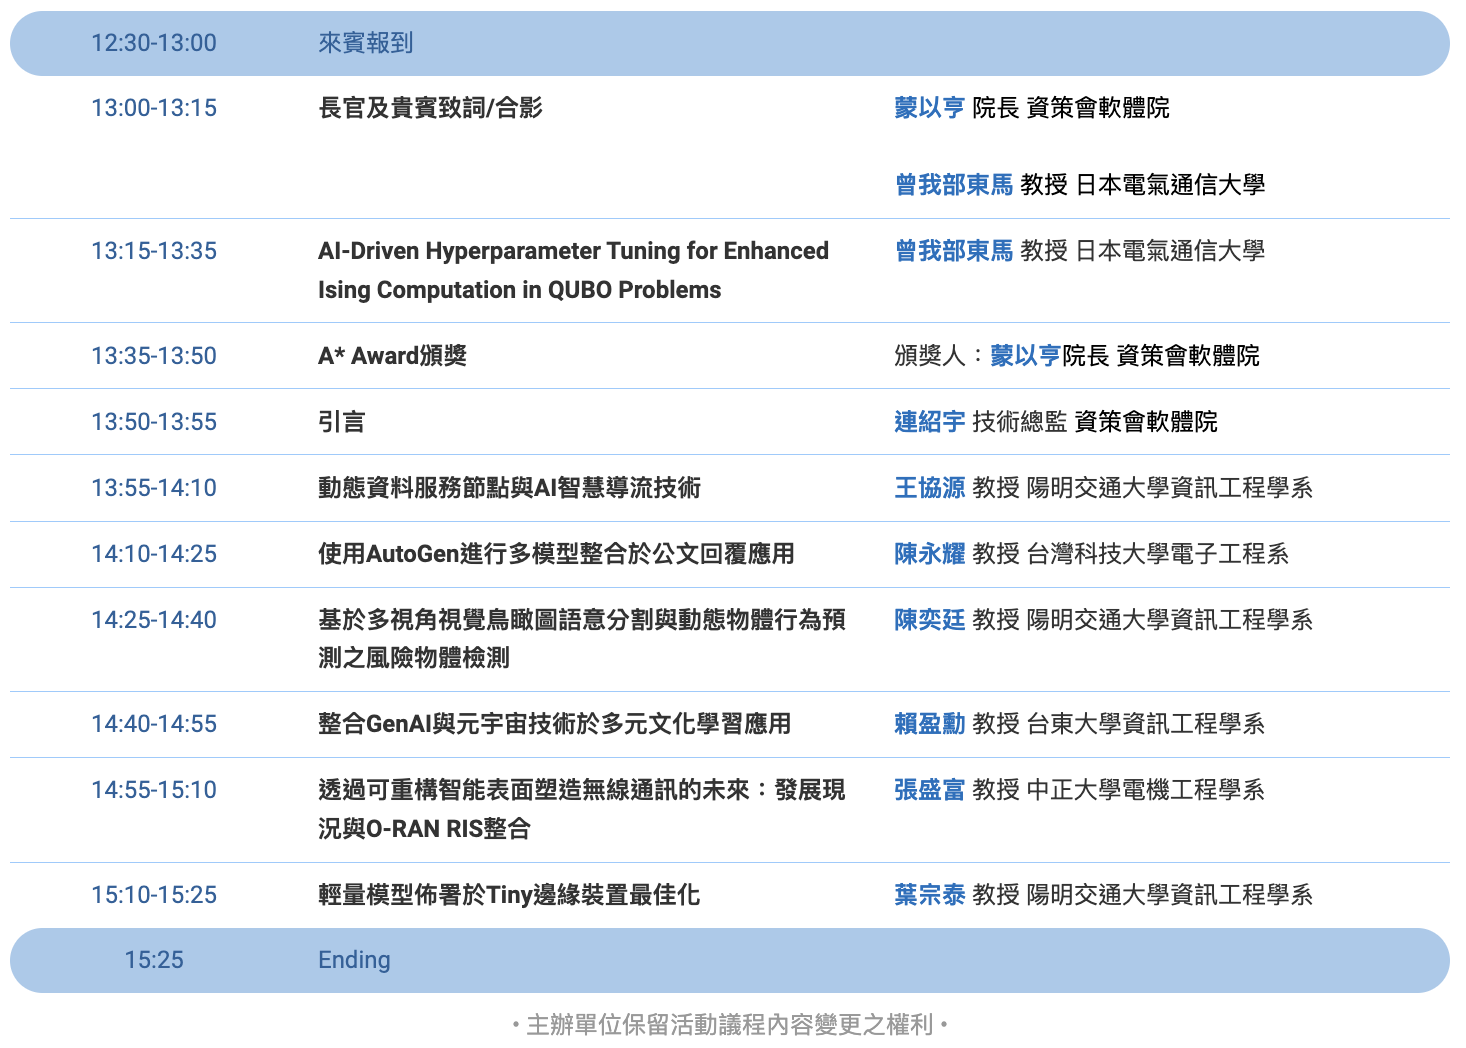Open 曾我部東馬 link beside the AI-Driven Hyperparameter talk

(x=953, y=251)
